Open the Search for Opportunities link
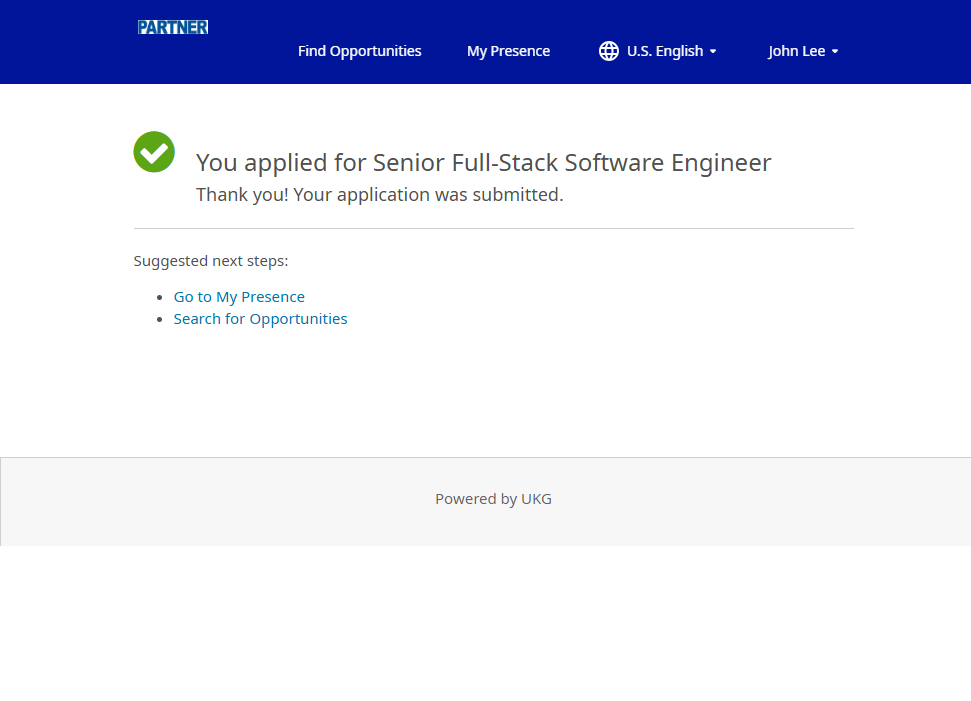971x701 pixels. pyautogui.click(x=260, y=319)
